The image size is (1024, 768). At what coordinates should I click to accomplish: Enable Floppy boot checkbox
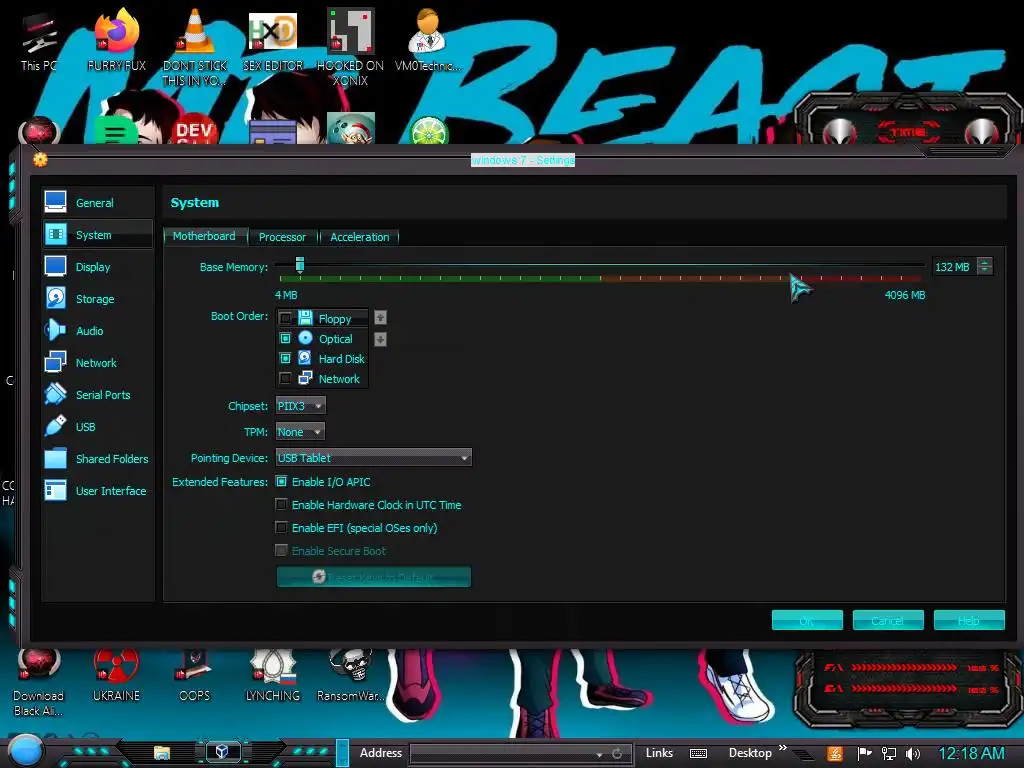285,318
